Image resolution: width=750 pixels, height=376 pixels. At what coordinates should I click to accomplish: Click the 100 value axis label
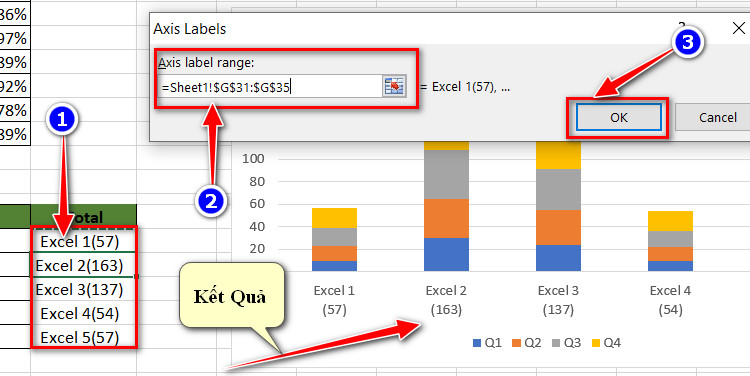tap(254, 159)
